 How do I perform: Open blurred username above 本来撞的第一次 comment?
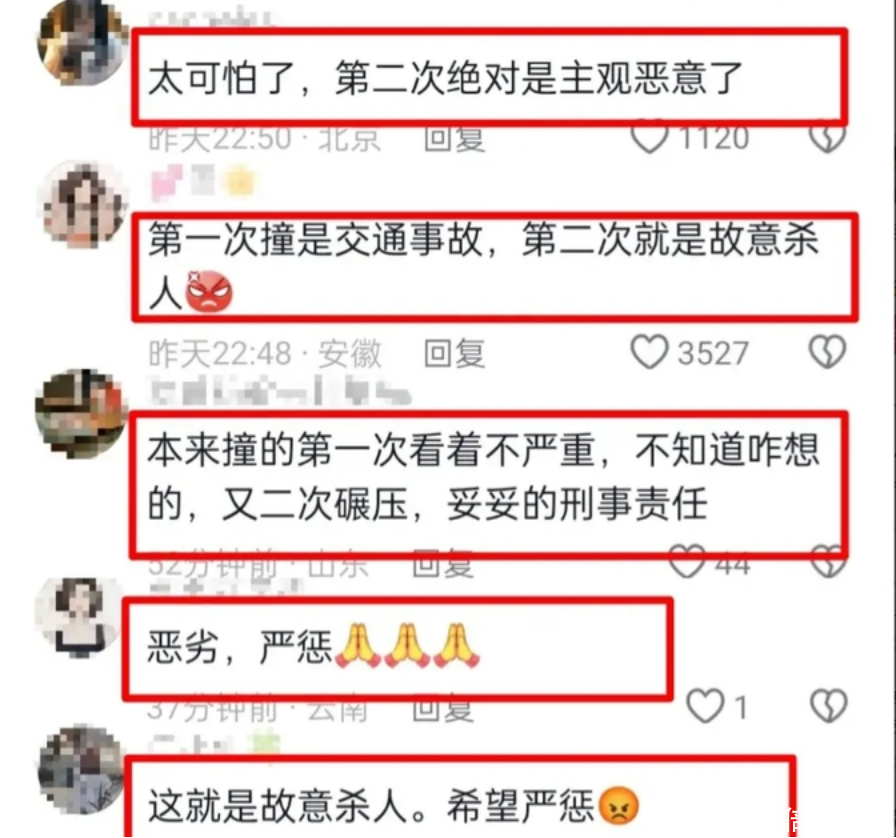coord(280,392)
